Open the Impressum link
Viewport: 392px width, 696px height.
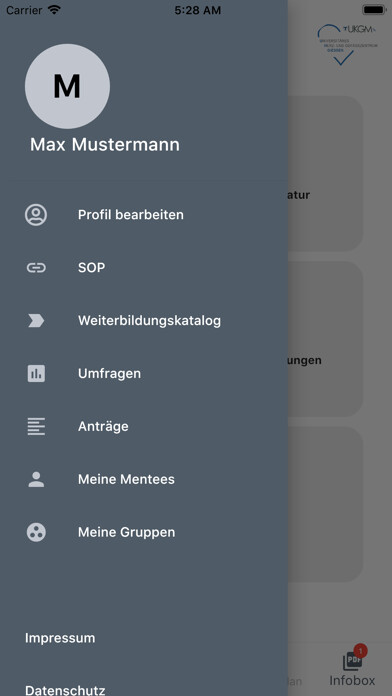tap(60, 638)
